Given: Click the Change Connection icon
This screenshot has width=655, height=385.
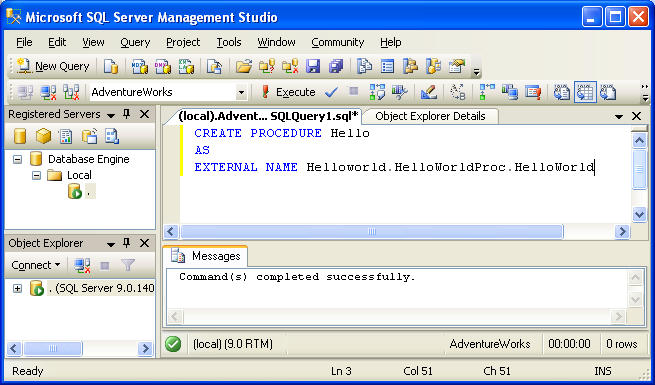Looking at the screenshot, I should tap(71, 92).
